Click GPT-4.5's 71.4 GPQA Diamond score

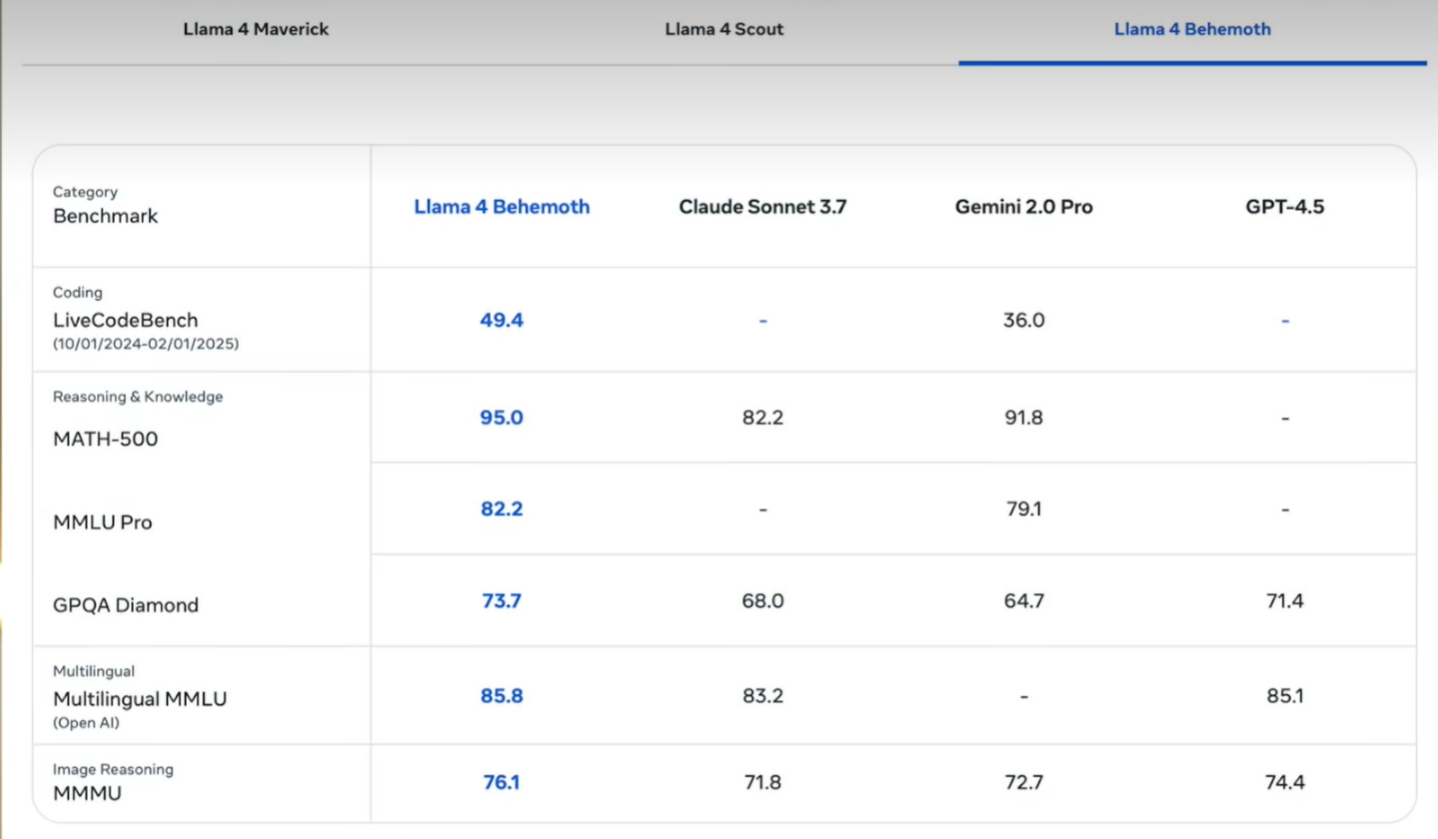coord(1285,601)
